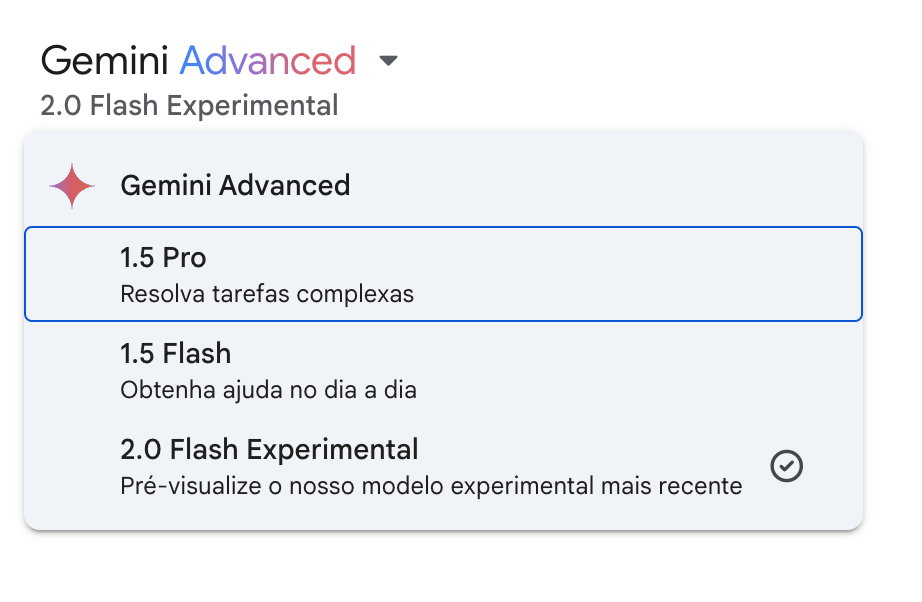922x602 pixels.
Task: Click the 2.0 Flash Experimental subtitle under title
Action: (x=189, y=106)
